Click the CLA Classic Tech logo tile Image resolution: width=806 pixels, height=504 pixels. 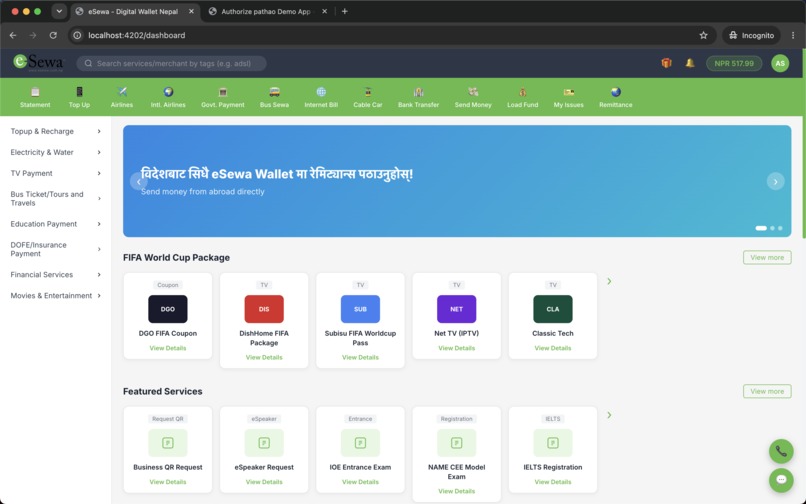[x=553, y=309]
